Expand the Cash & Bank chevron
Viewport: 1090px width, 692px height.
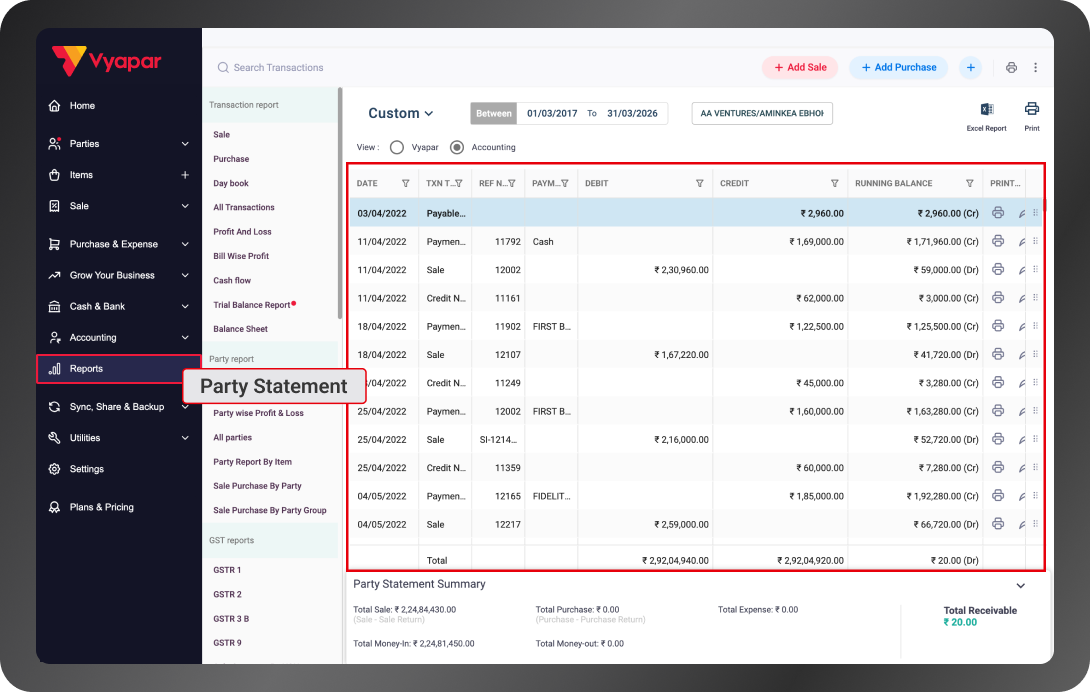185,307
